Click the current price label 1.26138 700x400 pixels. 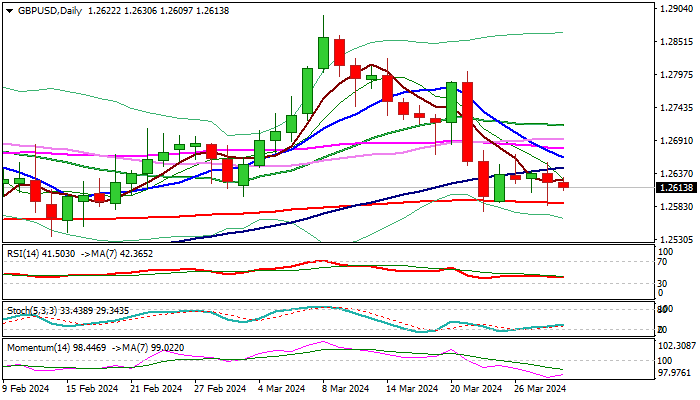pos(677,188)
